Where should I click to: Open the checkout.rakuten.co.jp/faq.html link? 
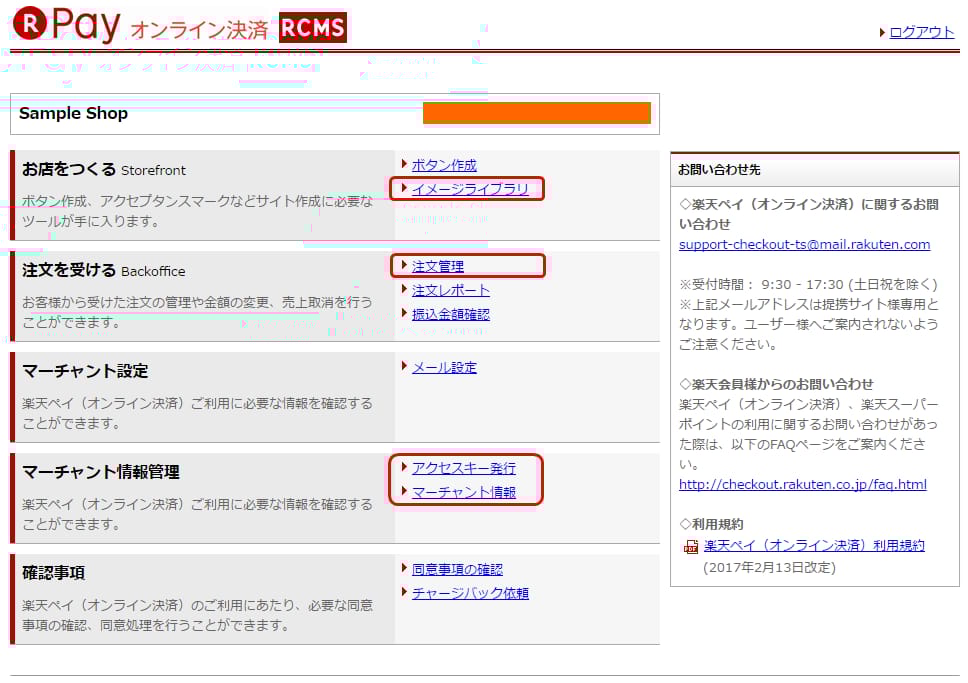pos(803,484)
